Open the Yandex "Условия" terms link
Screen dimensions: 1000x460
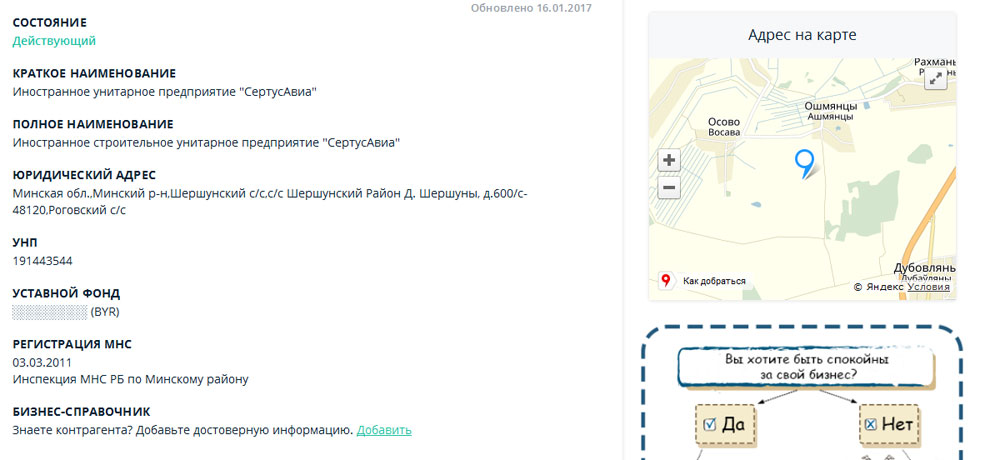(928, 287)
